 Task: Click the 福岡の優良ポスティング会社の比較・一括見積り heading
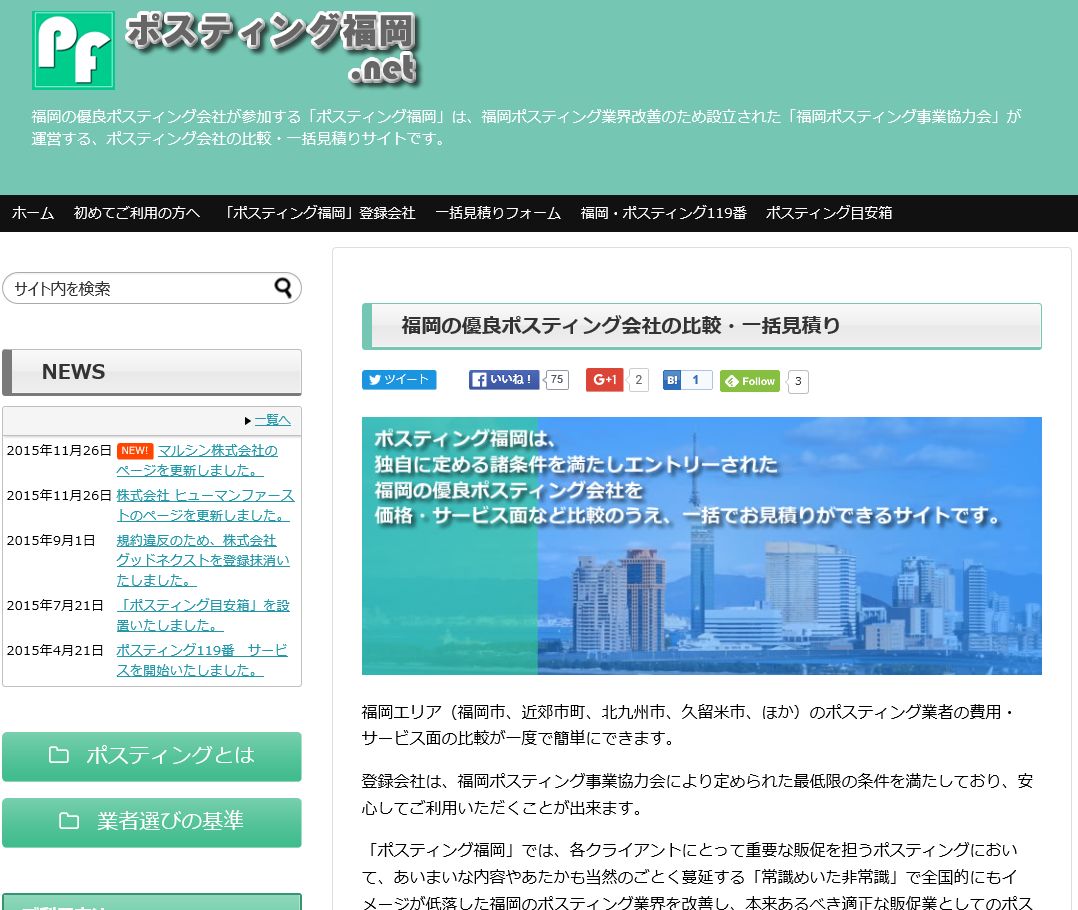coord(701,326)
